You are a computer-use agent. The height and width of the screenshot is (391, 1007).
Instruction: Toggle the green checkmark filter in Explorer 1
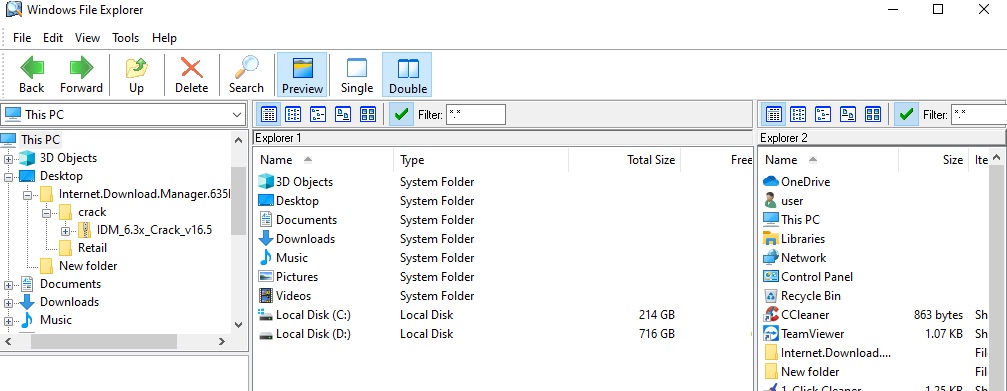(401, 115)
